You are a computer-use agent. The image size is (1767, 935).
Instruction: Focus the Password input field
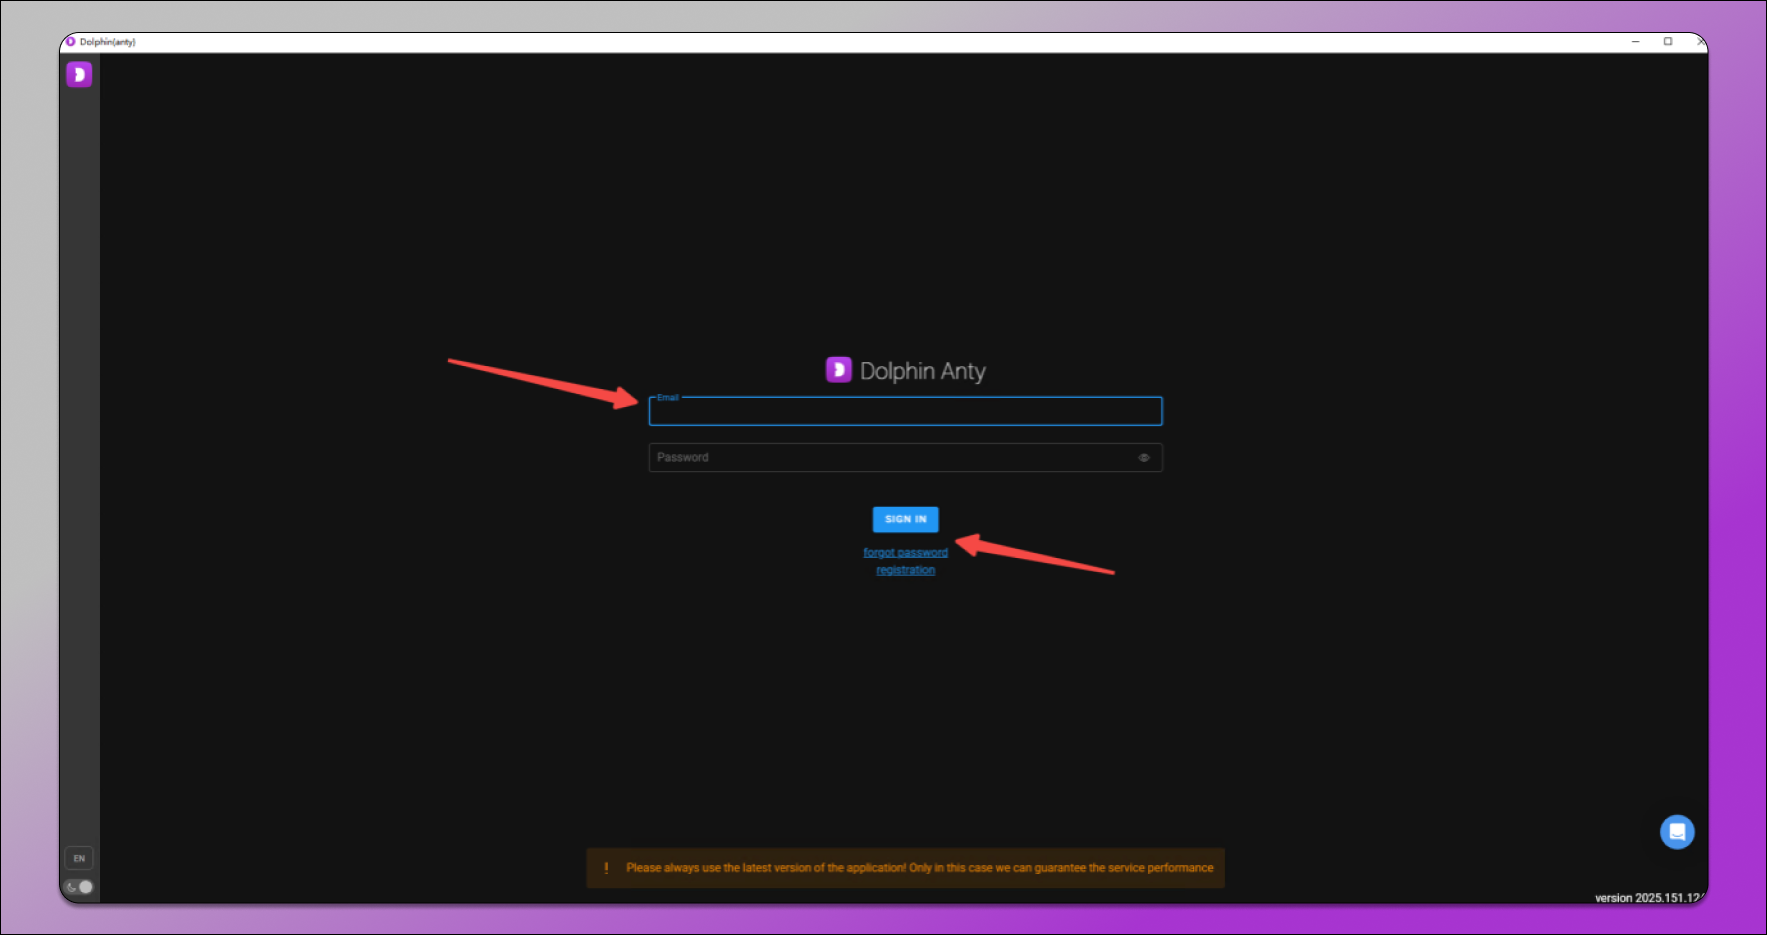pos(905,458)
